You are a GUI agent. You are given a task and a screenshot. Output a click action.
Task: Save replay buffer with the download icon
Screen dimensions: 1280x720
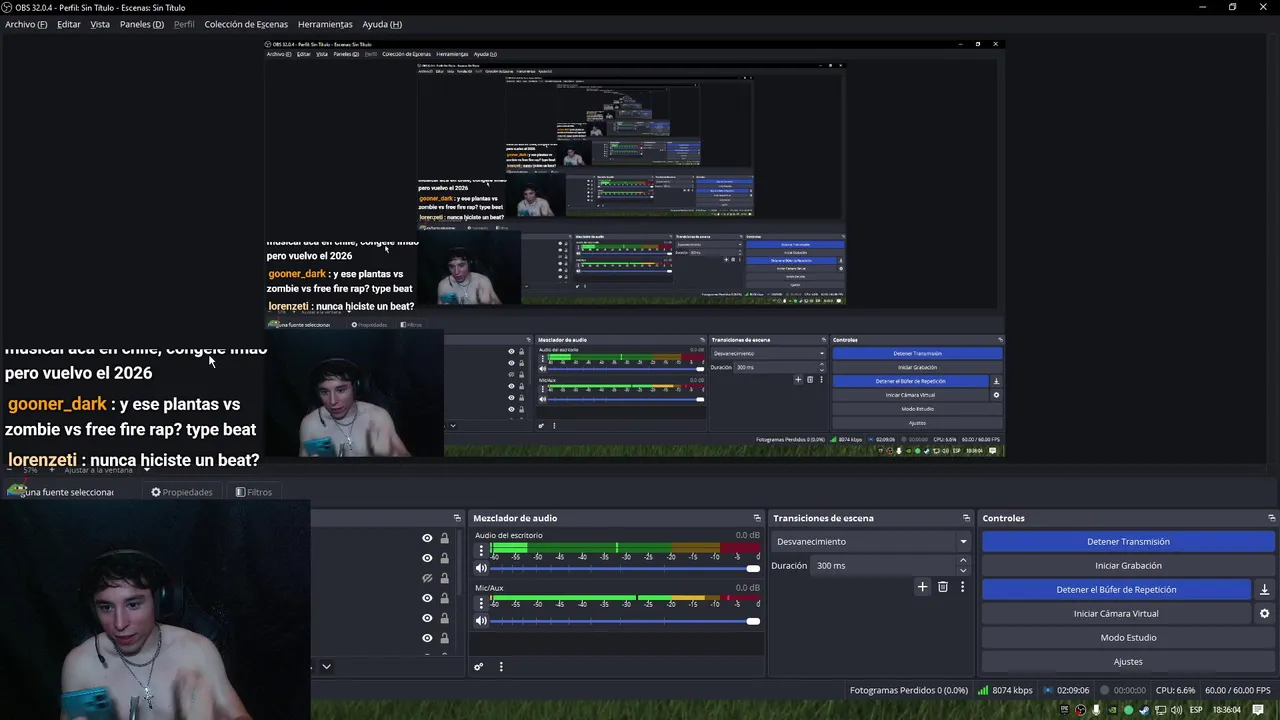click(x=1264, y=589)
